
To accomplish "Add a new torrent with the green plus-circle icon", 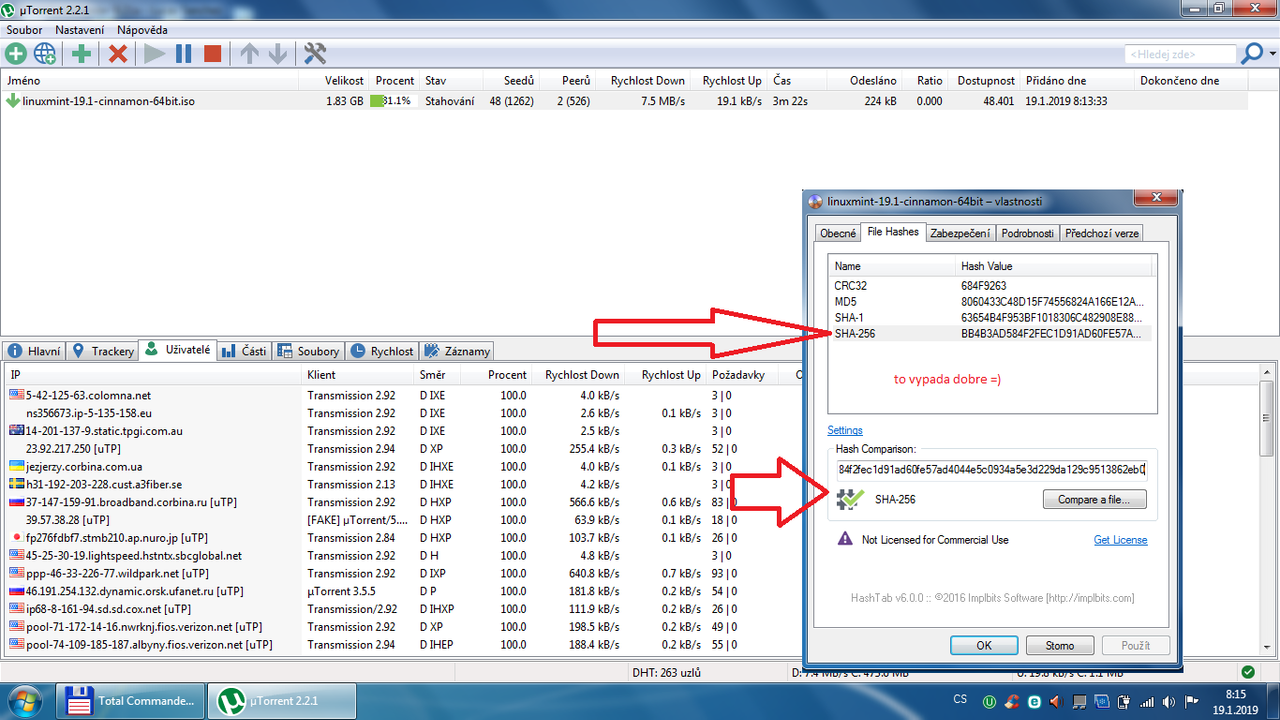I will click(16, 54).
